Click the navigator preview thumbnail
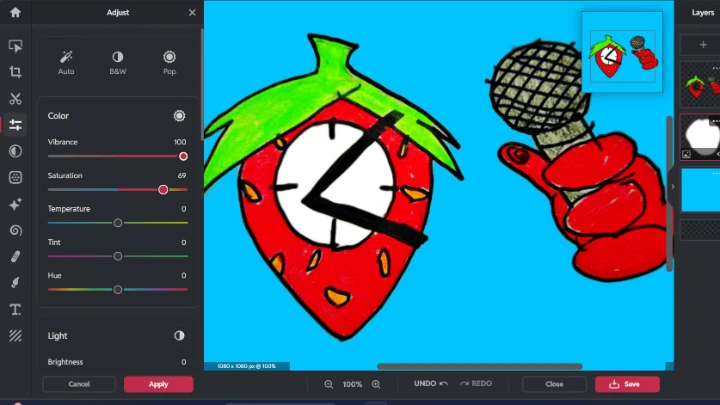 (622, 52)
